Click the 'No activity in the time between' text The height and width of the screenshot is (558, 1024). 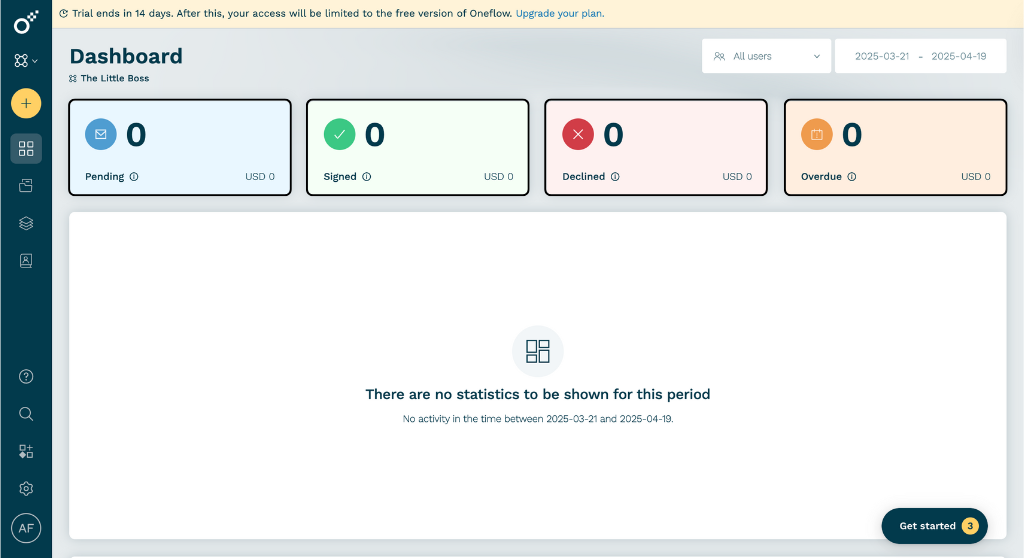(538, 419)
